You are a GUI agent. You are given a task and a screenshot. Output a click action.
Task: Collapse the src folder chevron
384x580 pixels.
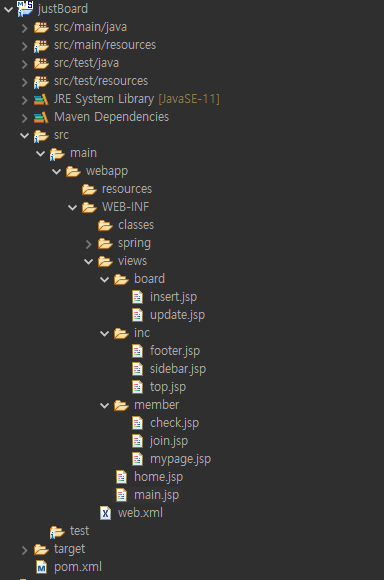(x=24, y=136)
